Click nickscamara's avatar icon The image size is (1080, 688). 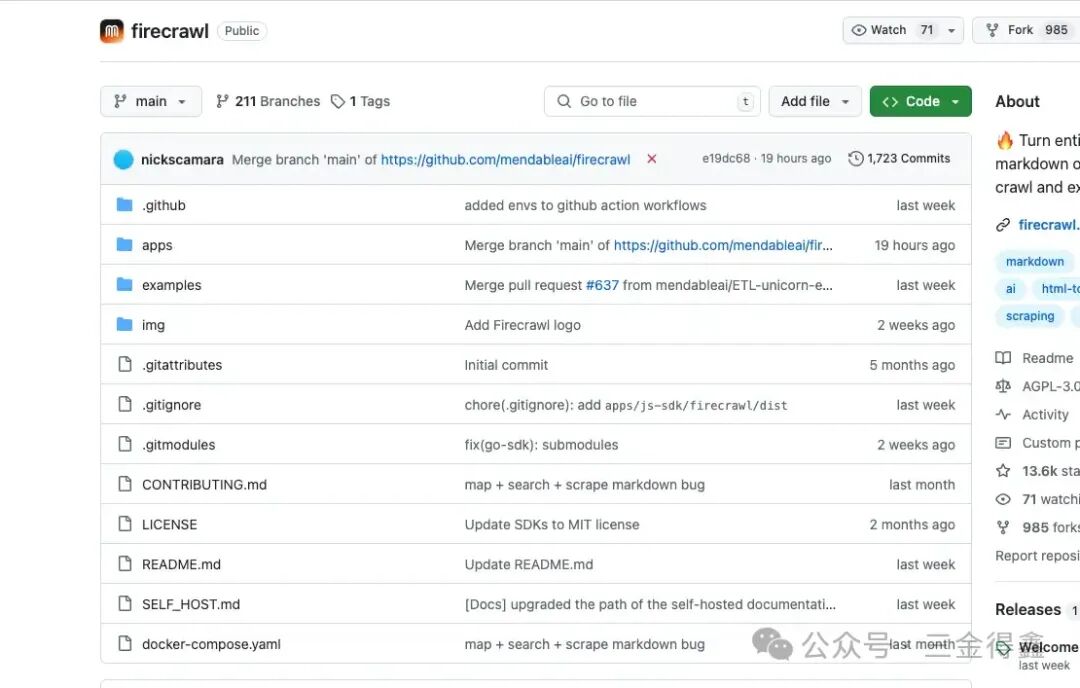point(123,159)
